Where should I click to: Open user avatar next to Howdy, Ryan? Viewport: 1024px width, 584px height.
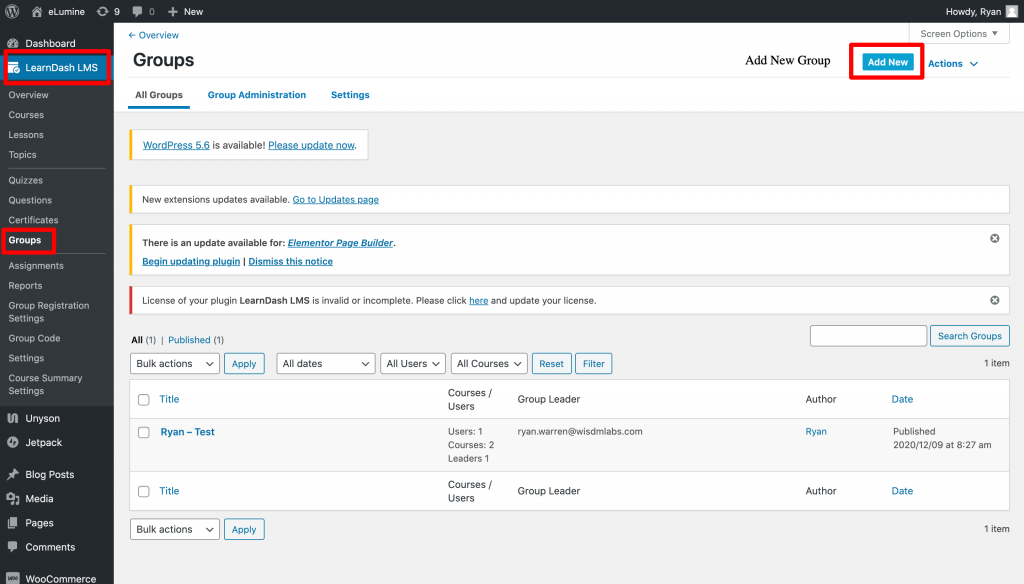1012,11
